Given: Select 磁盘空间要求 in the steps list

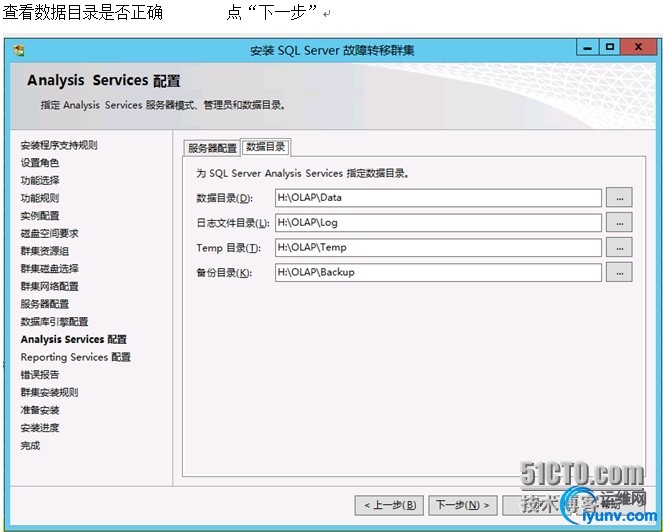Looking at the screenshot, I should (x=49, y=233).
